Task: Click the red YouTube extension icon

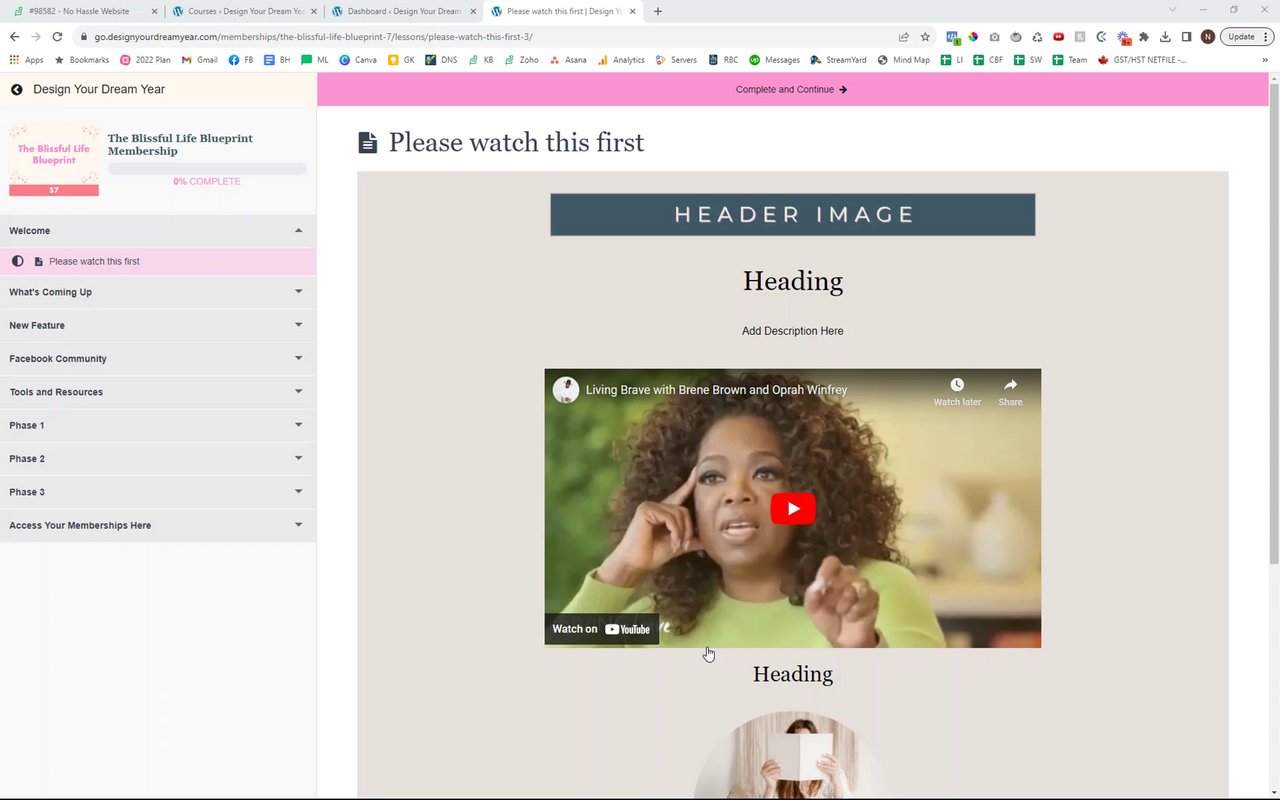Action: click(x=1058, y=37)
